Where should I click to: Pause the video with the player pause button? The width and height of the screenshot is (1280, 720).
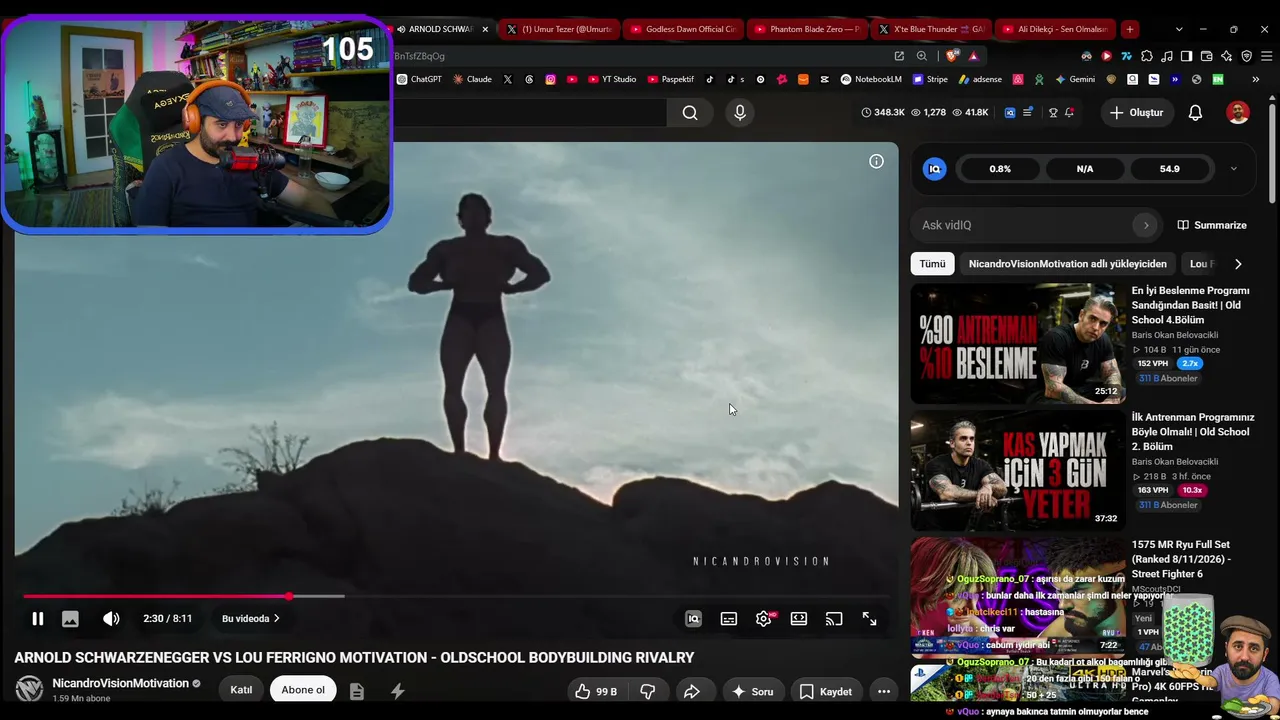[37, 619]
